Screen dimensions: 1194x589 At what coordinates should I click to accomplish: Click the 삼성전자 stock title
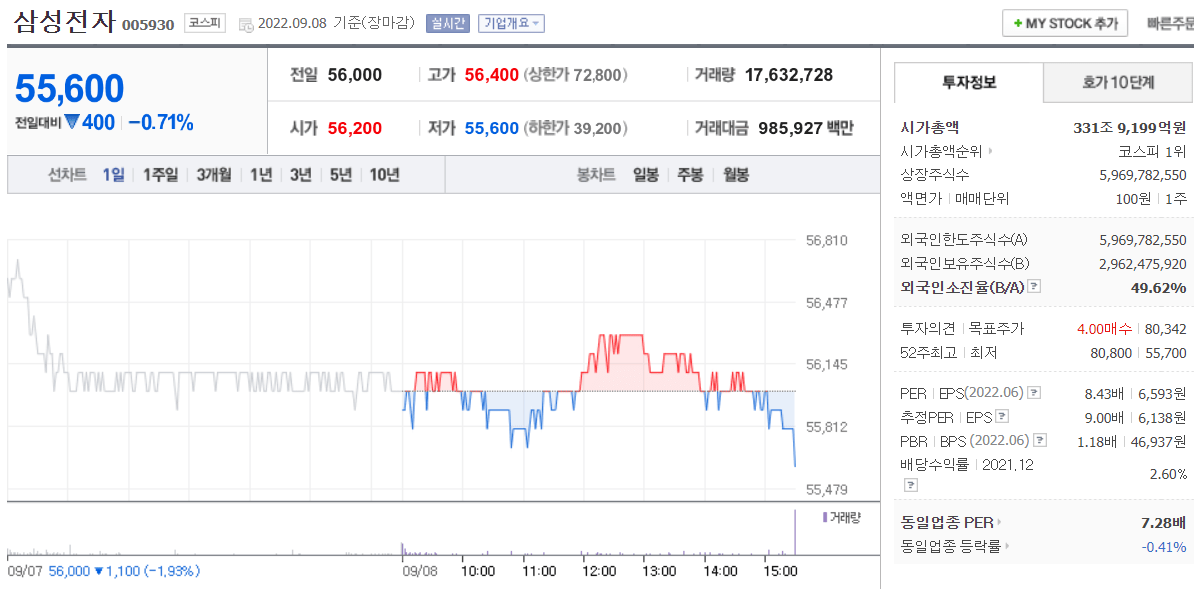[x=64, y=22]
